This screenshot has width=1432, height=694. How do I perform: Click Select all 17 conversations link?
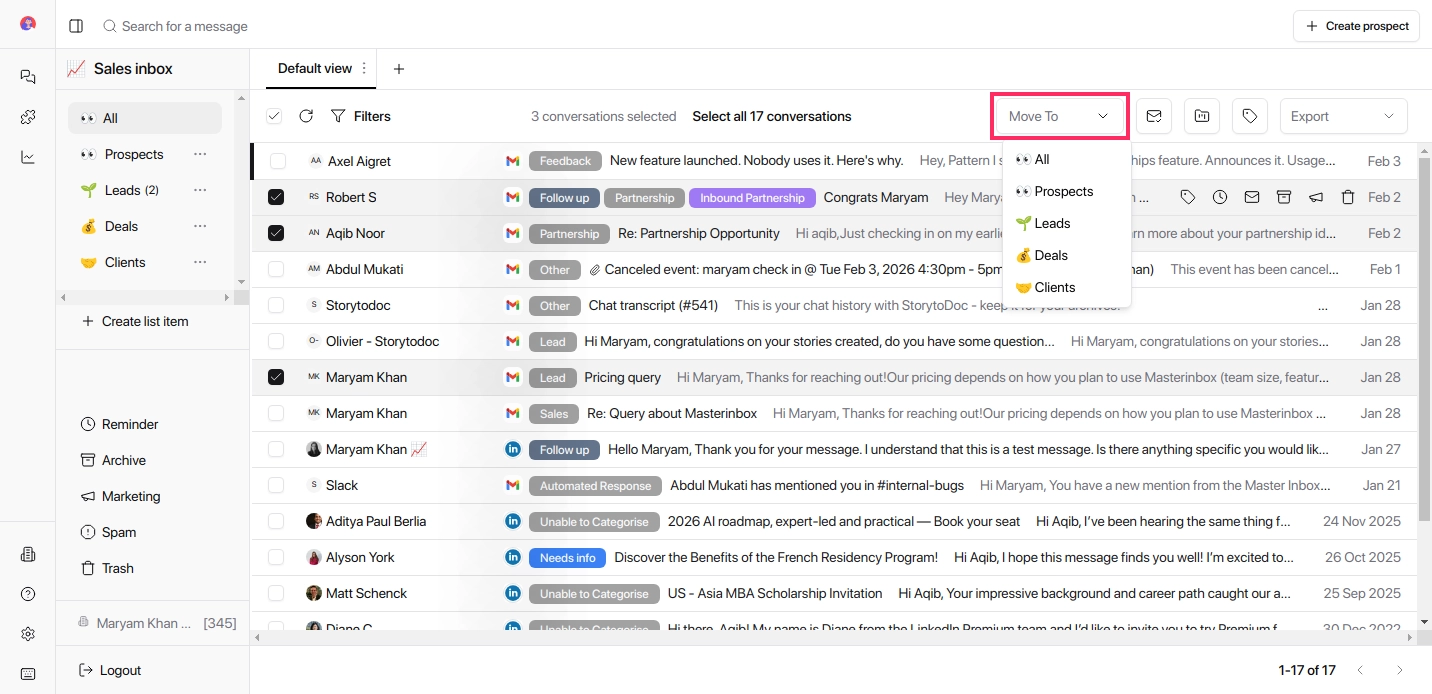[771, 116]
